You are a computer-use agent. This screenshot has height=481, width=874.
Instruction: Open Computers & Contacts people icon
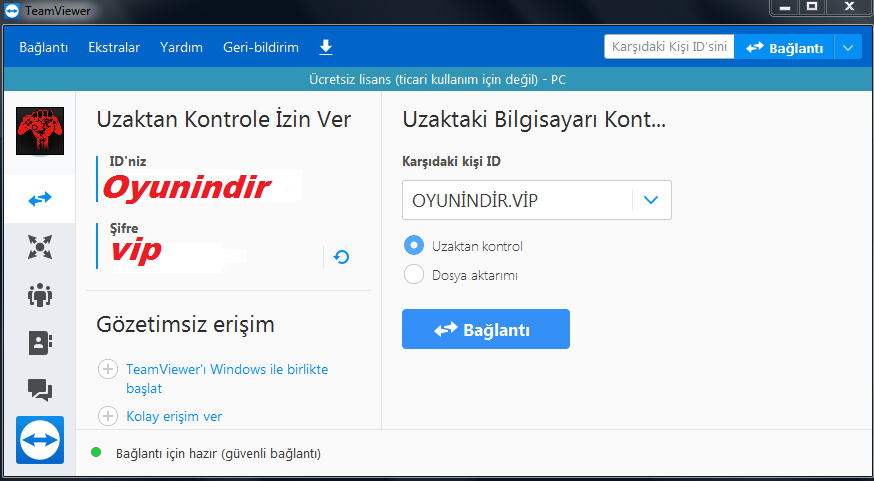40,295
